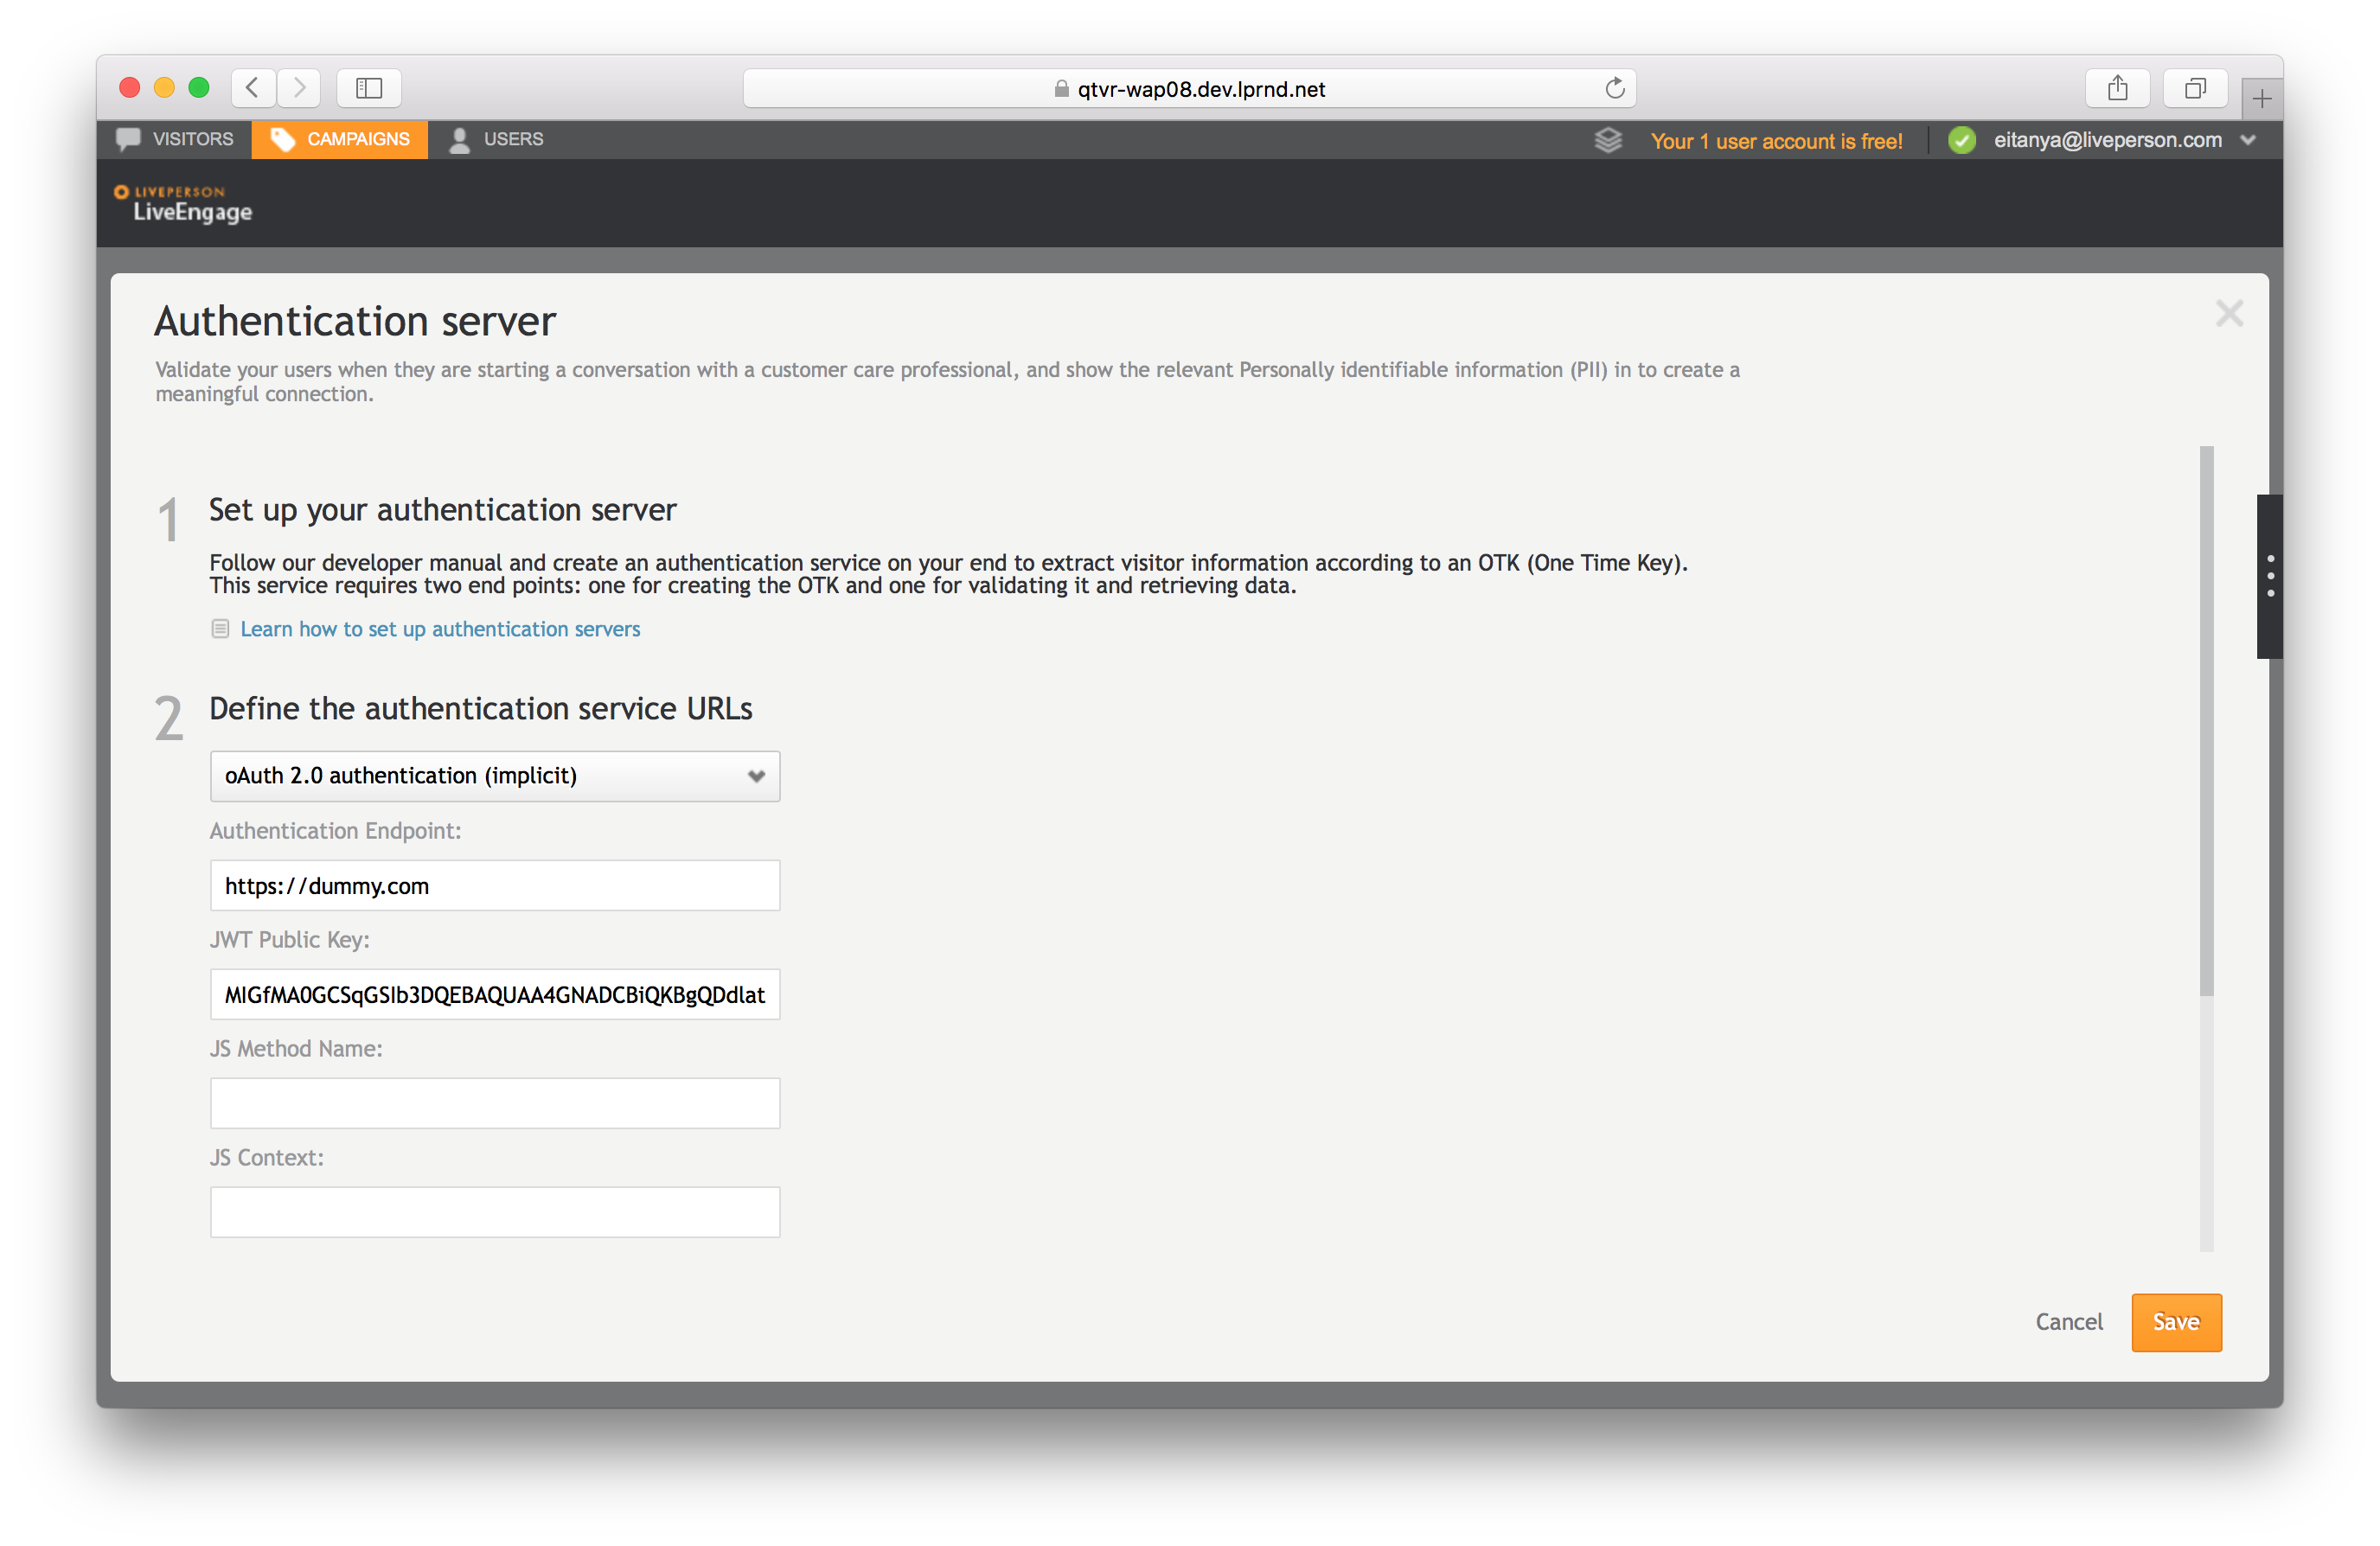The width and height of the screenshot is (2380, 1546).
Task: Click Your 1 user account is free!
Action: coord(1776,141)
